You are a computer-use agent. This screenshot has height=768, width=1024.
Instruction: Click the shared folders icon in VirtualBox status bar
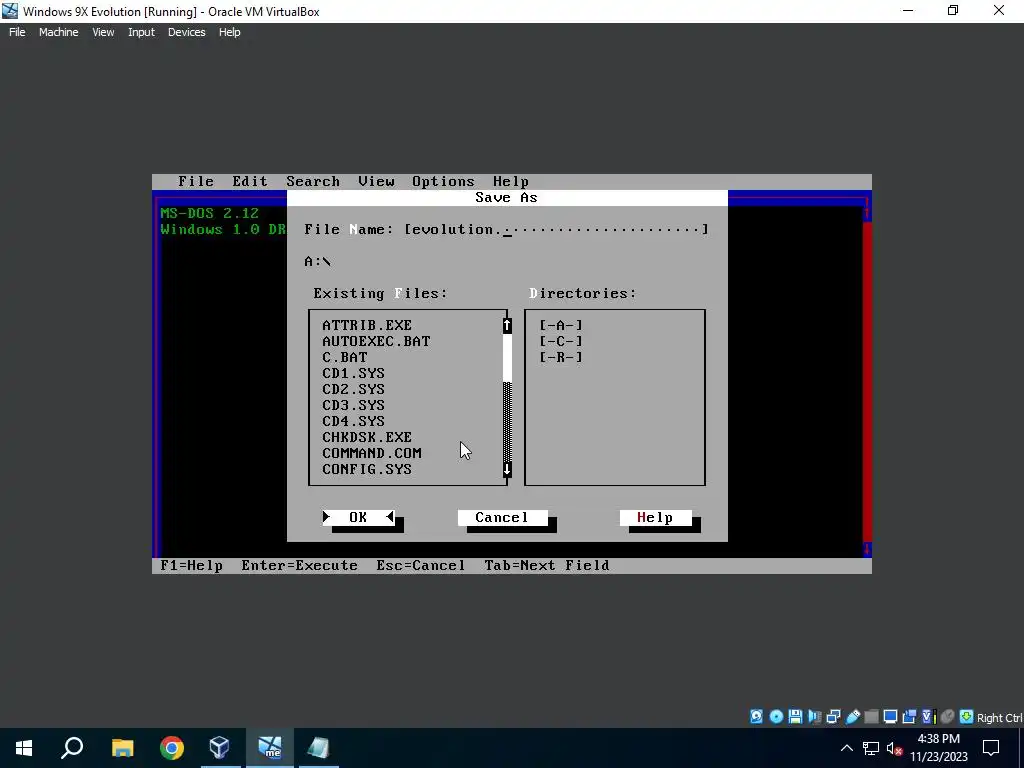pos(871,716)
